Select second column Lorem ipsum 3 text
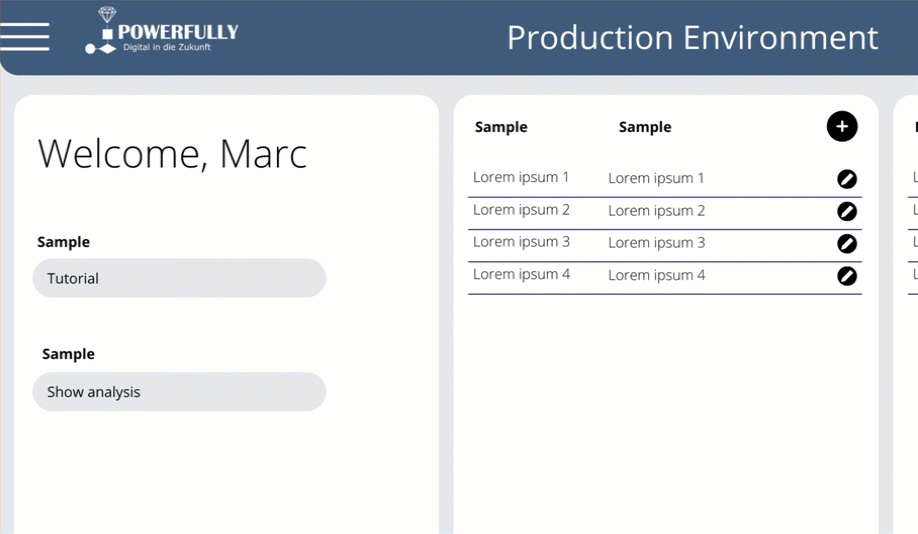The height and width of the screenshot is (534, 918). pyautogui.click(x=656, y=243)
